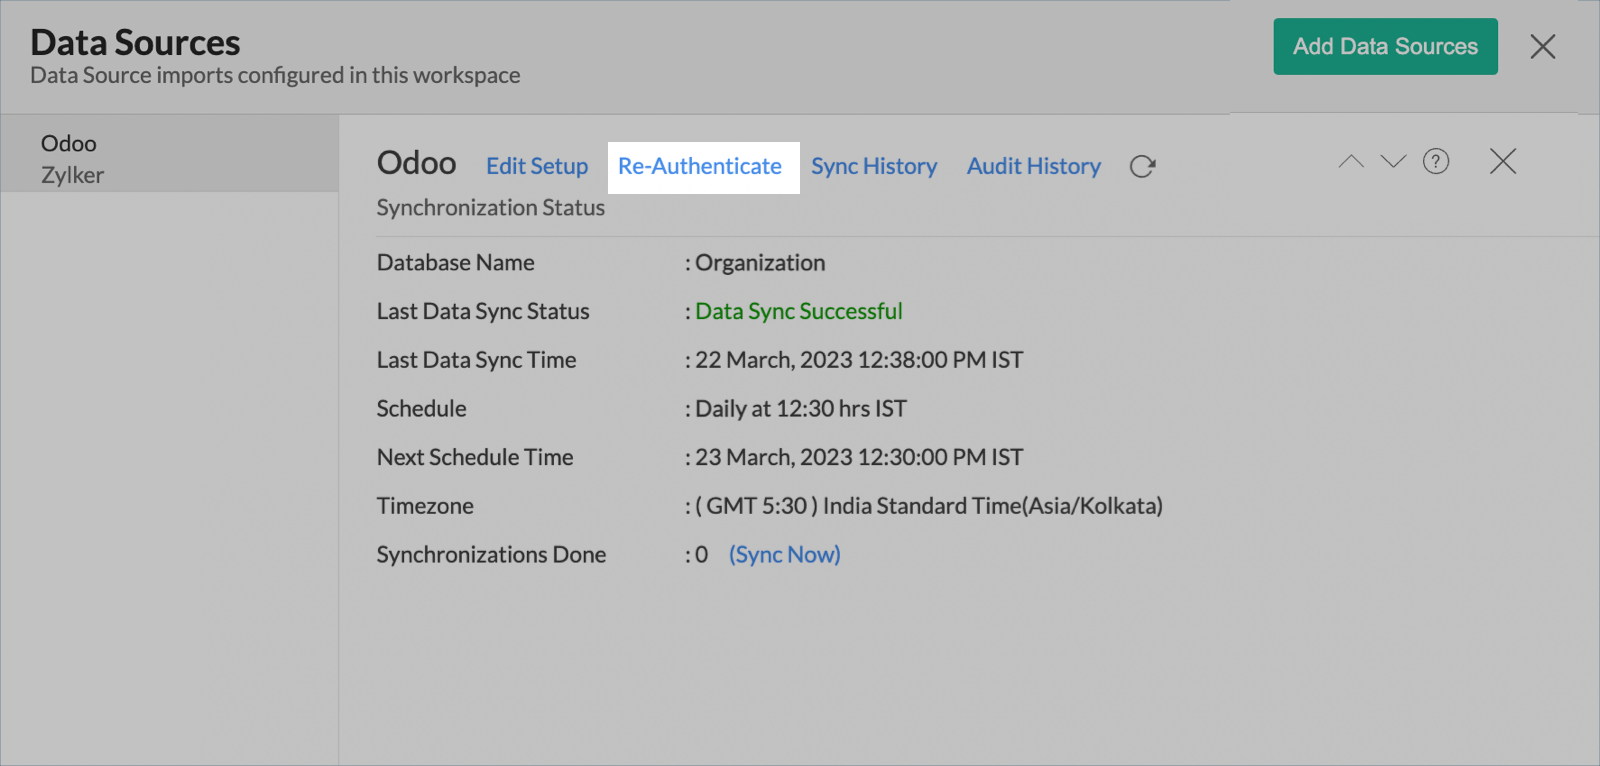Screen dimensions: 1600x766
Task: Click the Odoo heading in details panel
Action: (416, 163)
